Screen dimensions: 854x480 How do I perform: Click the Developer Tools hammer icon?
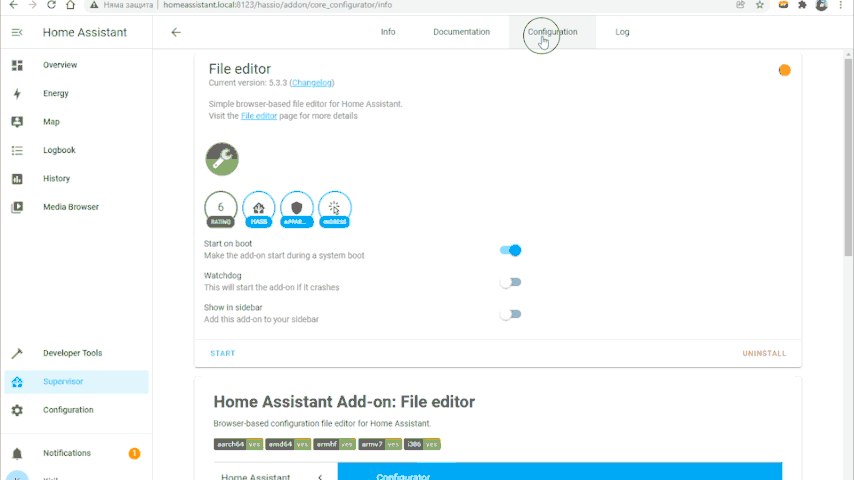[x=17, y=353]
